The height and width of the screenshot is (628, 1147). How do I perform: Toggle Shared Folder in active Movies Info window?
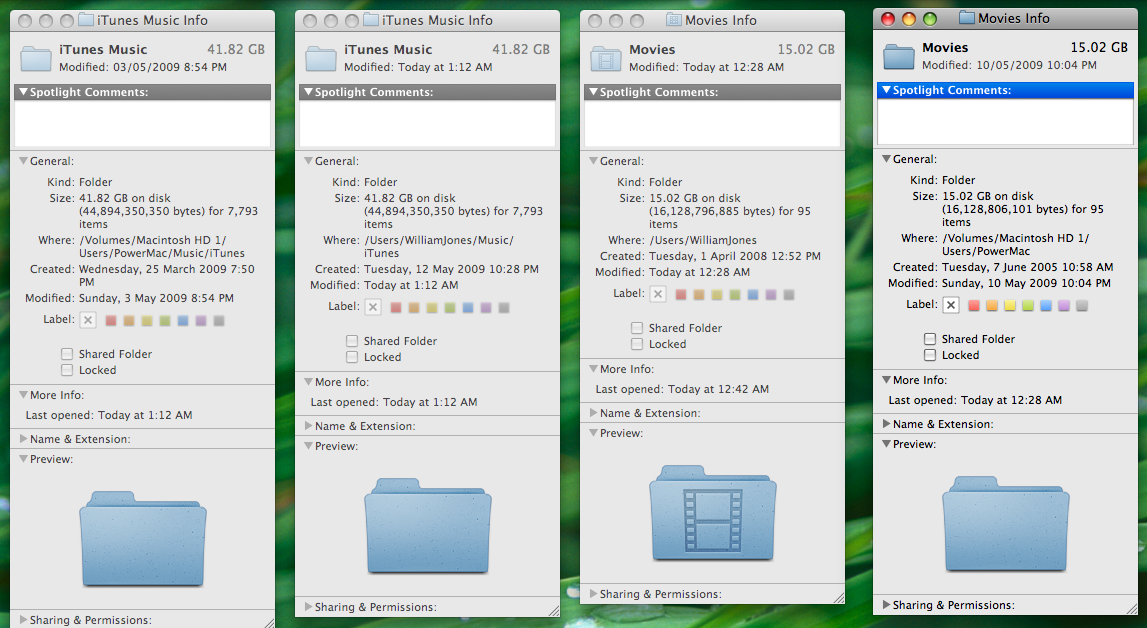click(x=930, y=338)
